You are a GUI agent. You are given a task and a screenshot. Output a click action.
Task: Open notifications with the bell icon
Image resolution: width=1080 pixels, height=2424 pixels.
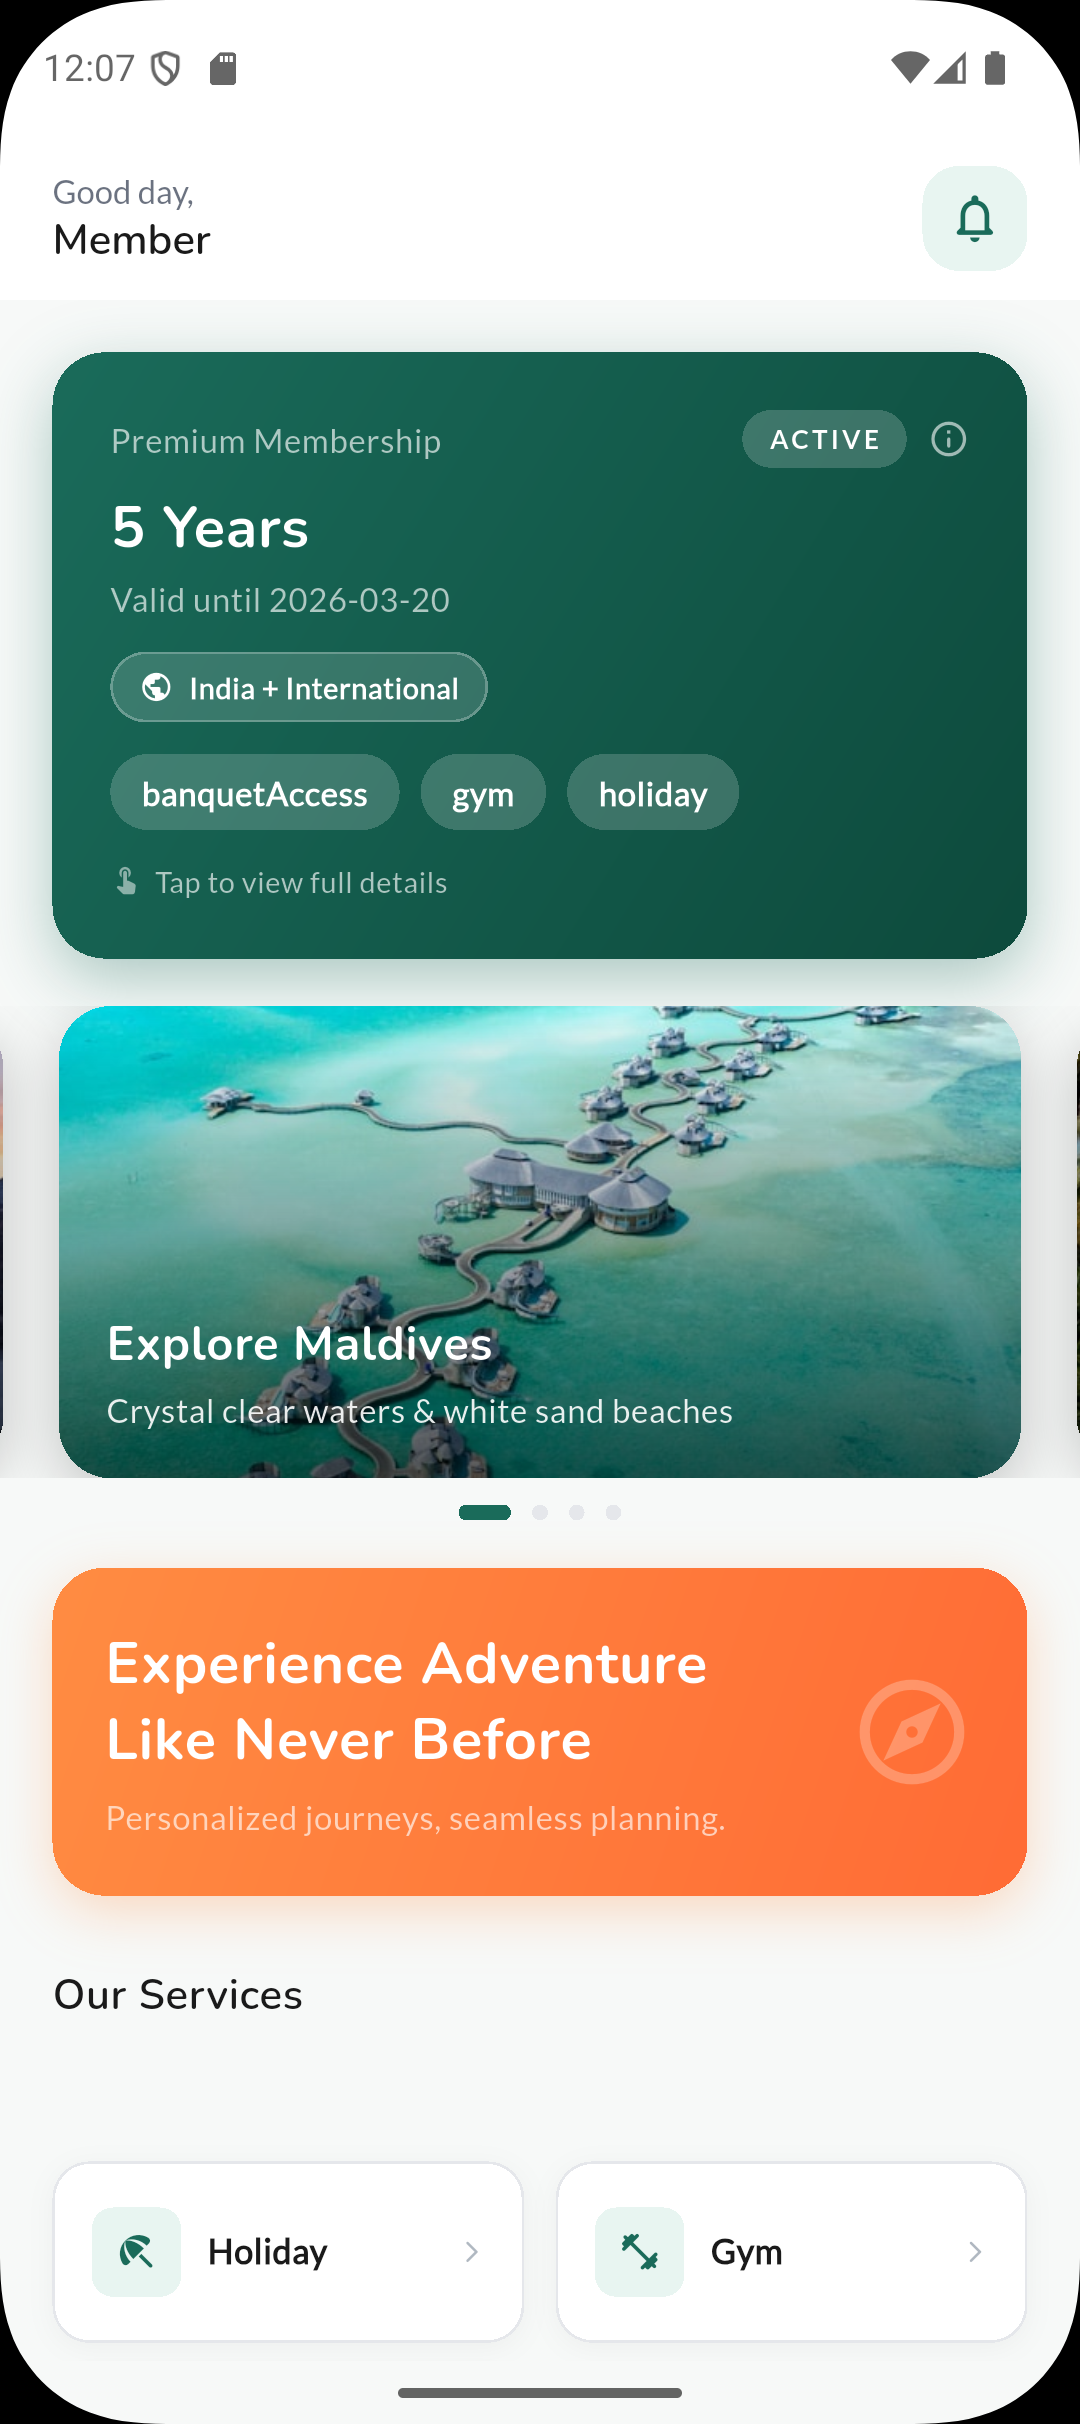click(974, 218)
